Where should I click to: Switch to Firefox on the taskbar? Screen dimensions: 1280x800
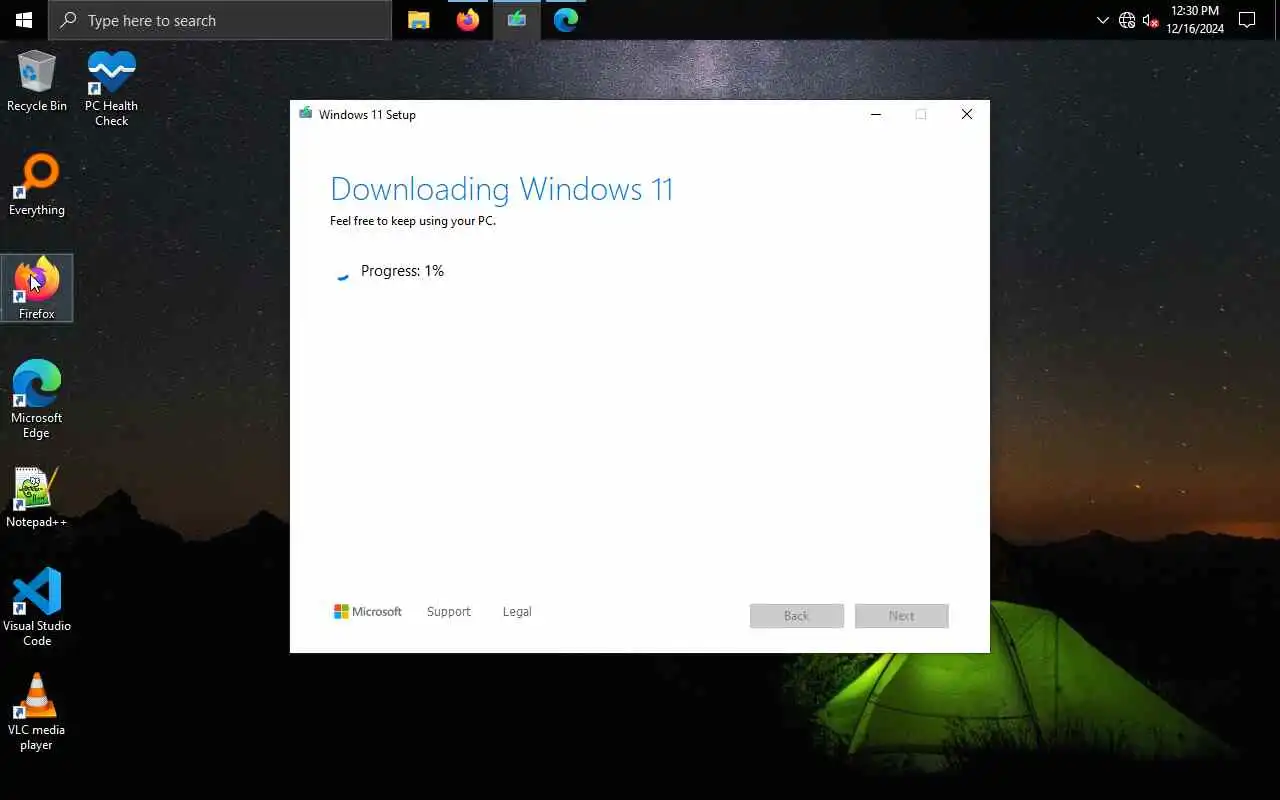pyautogui.click(x=468, y=20)
